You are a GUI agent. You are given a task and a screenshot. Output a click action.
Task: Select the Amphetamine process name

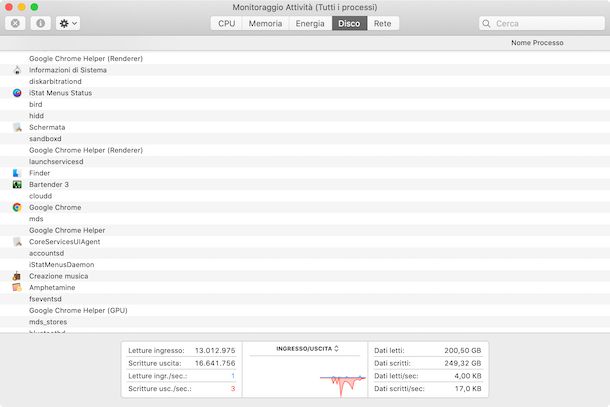(52, 288)
